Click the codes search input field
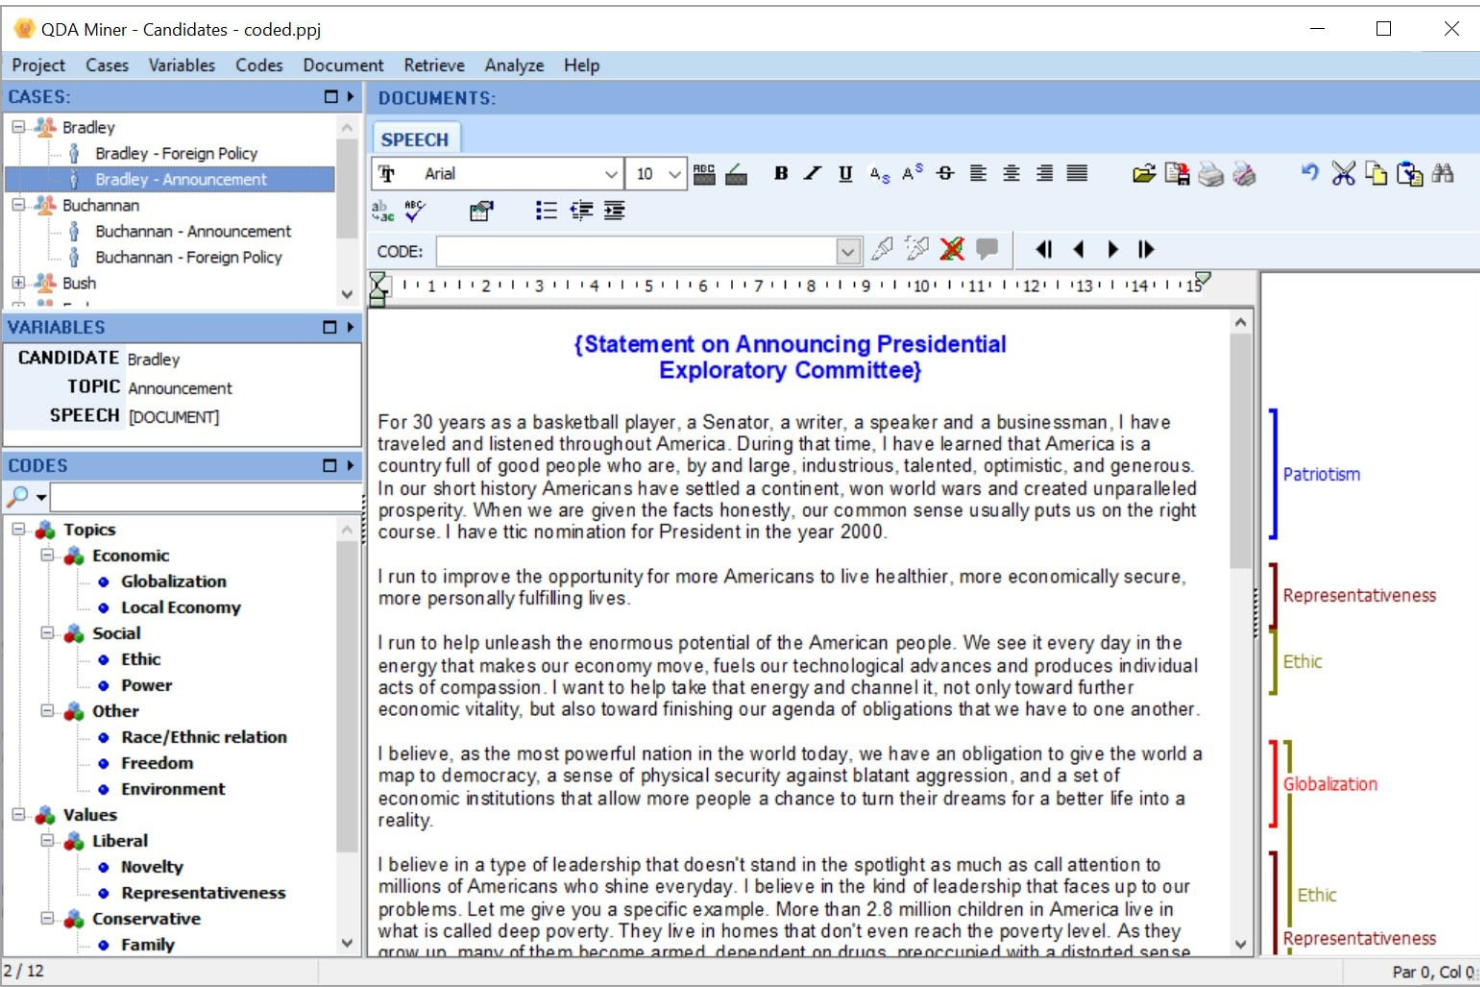1480x987 pixels. [x=205, y=497]
